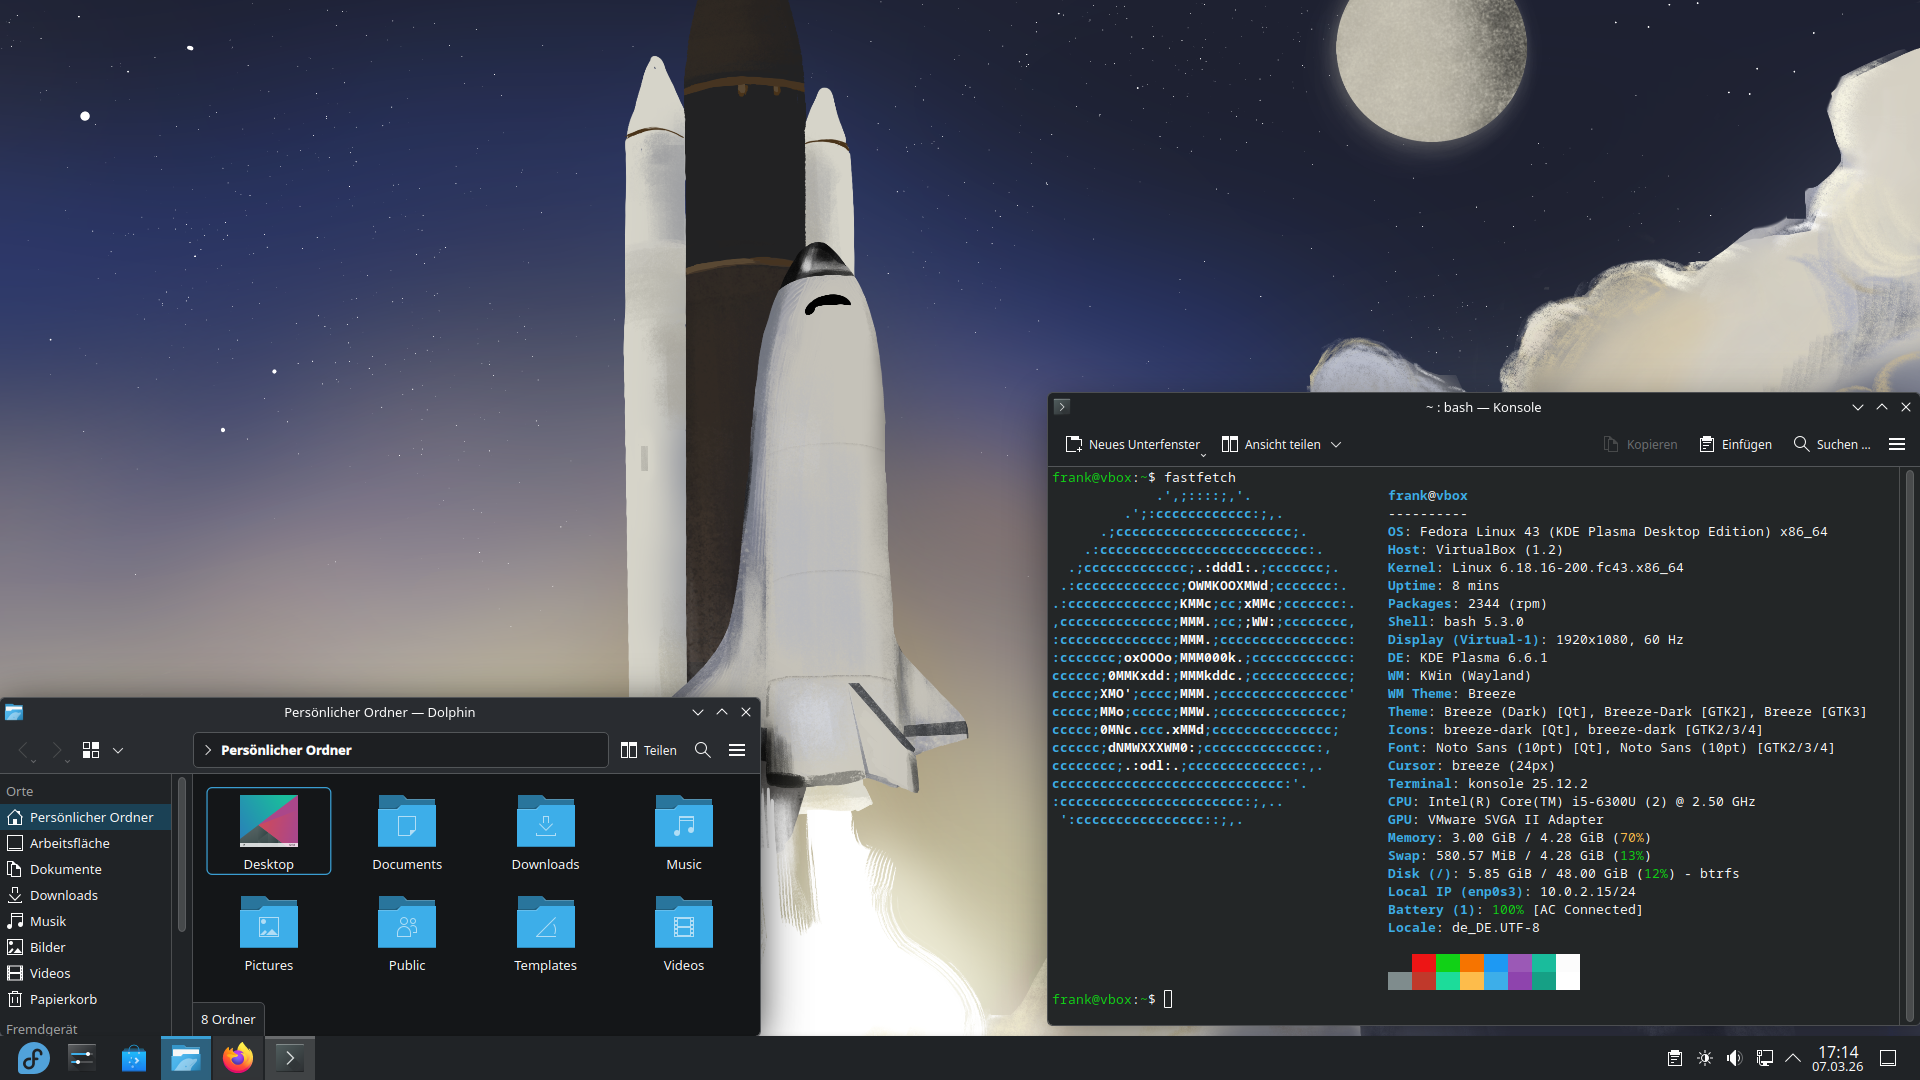This screenshot has width=1920, height=1080.
Task: Click the 8 Ordner status bar text
Action: 228,1019
